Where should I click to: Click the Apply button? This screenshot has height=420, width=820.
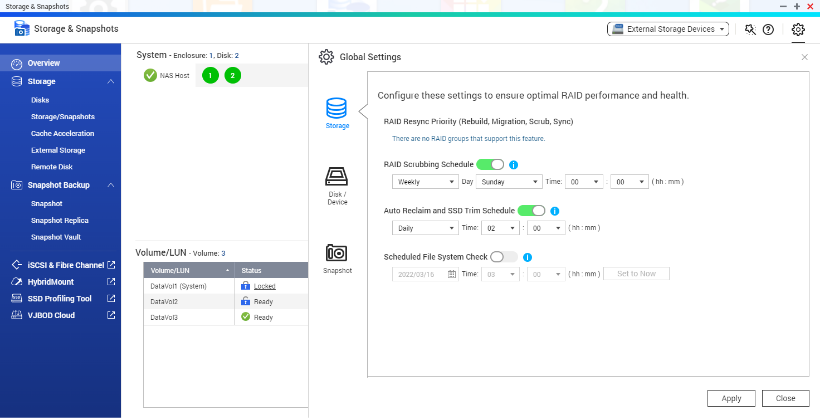click(731, 398)
